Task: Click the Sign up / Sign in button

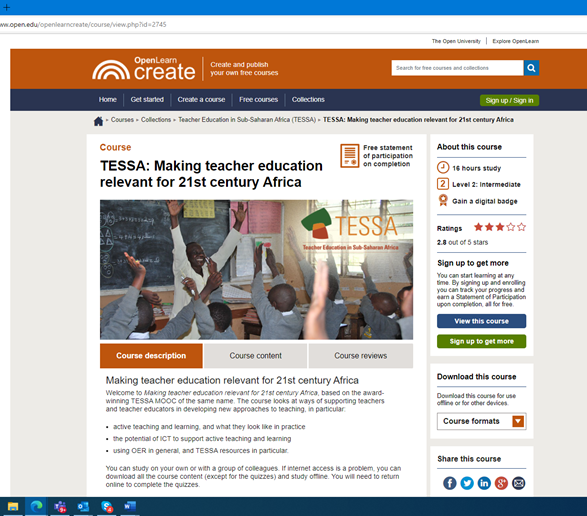Action: 510,100
